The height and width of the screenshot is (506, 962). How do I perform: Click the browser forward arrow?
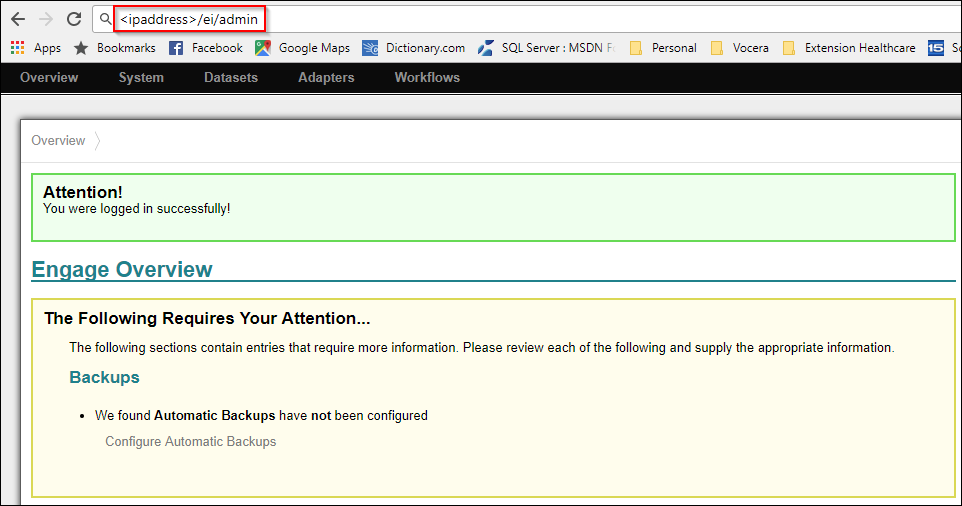click(46, 19)
